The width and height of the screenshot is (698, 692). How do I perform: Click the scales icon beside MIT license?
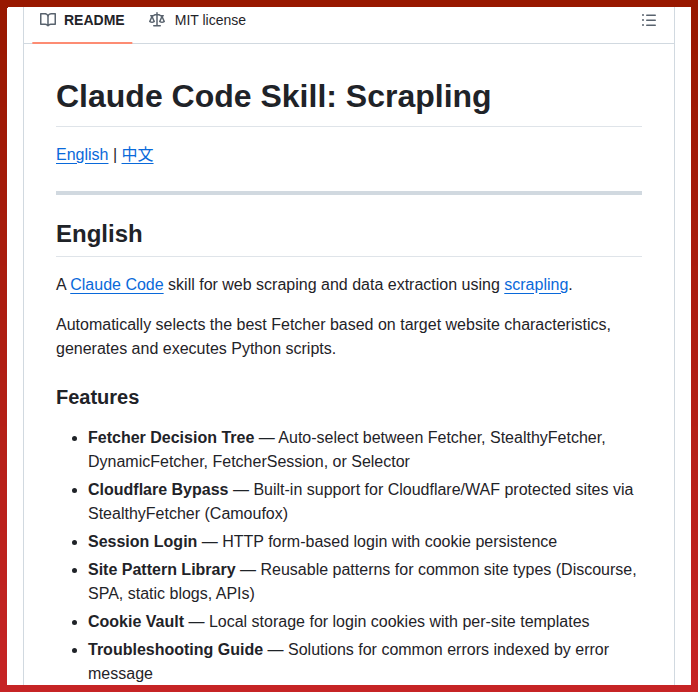pos(157,20)
